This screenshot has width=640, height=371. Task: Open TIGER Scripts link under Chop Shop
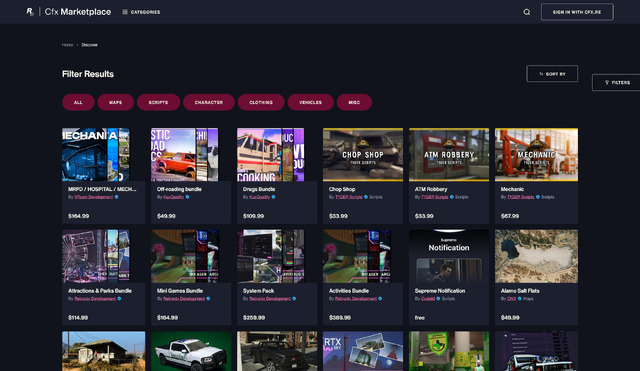349,197
